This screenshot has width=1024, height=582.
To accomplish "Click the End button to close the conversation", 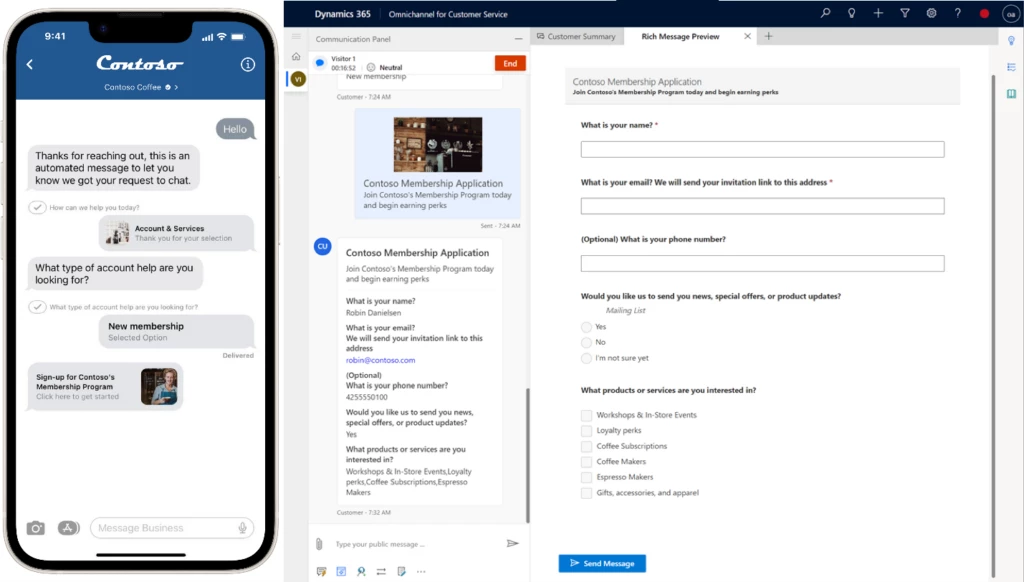I will click(x=508, y=62).
